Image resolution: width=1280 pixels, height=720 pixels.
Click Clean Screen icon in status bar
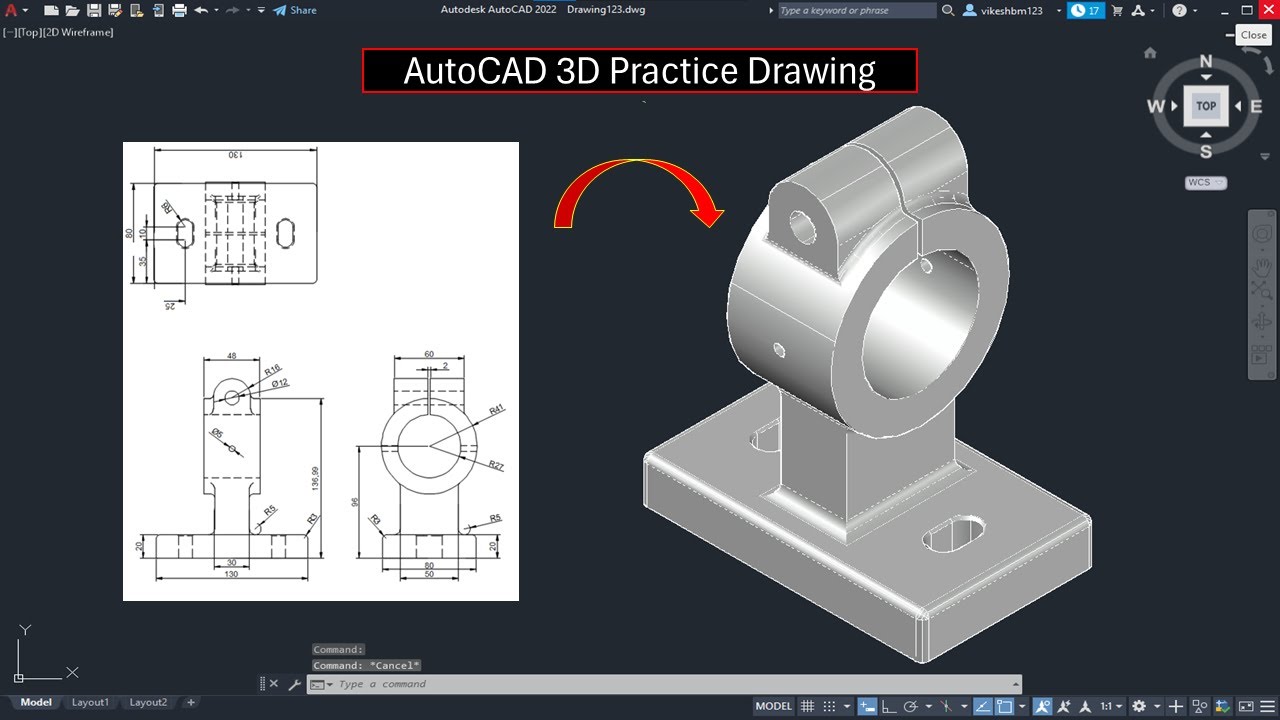1246,706
